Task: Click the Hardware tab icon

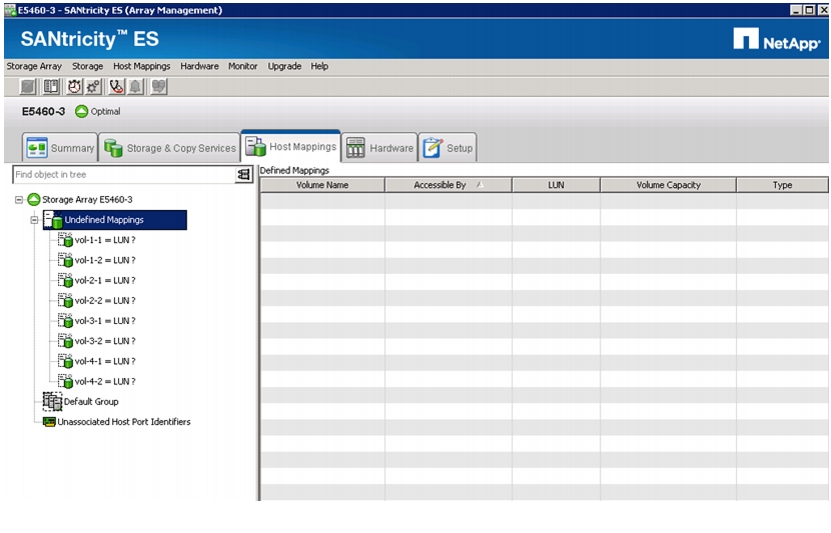Action: point(355,148)
